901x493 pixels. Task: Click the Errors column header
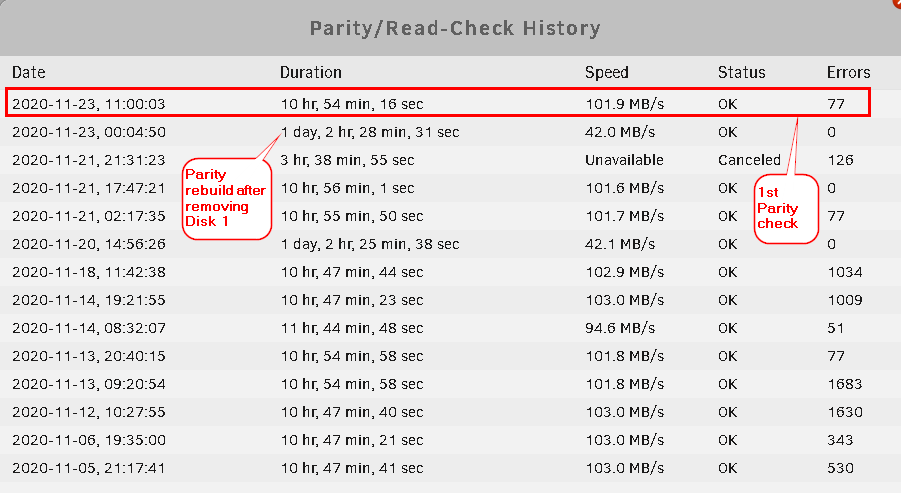click(x=848, y=72)
